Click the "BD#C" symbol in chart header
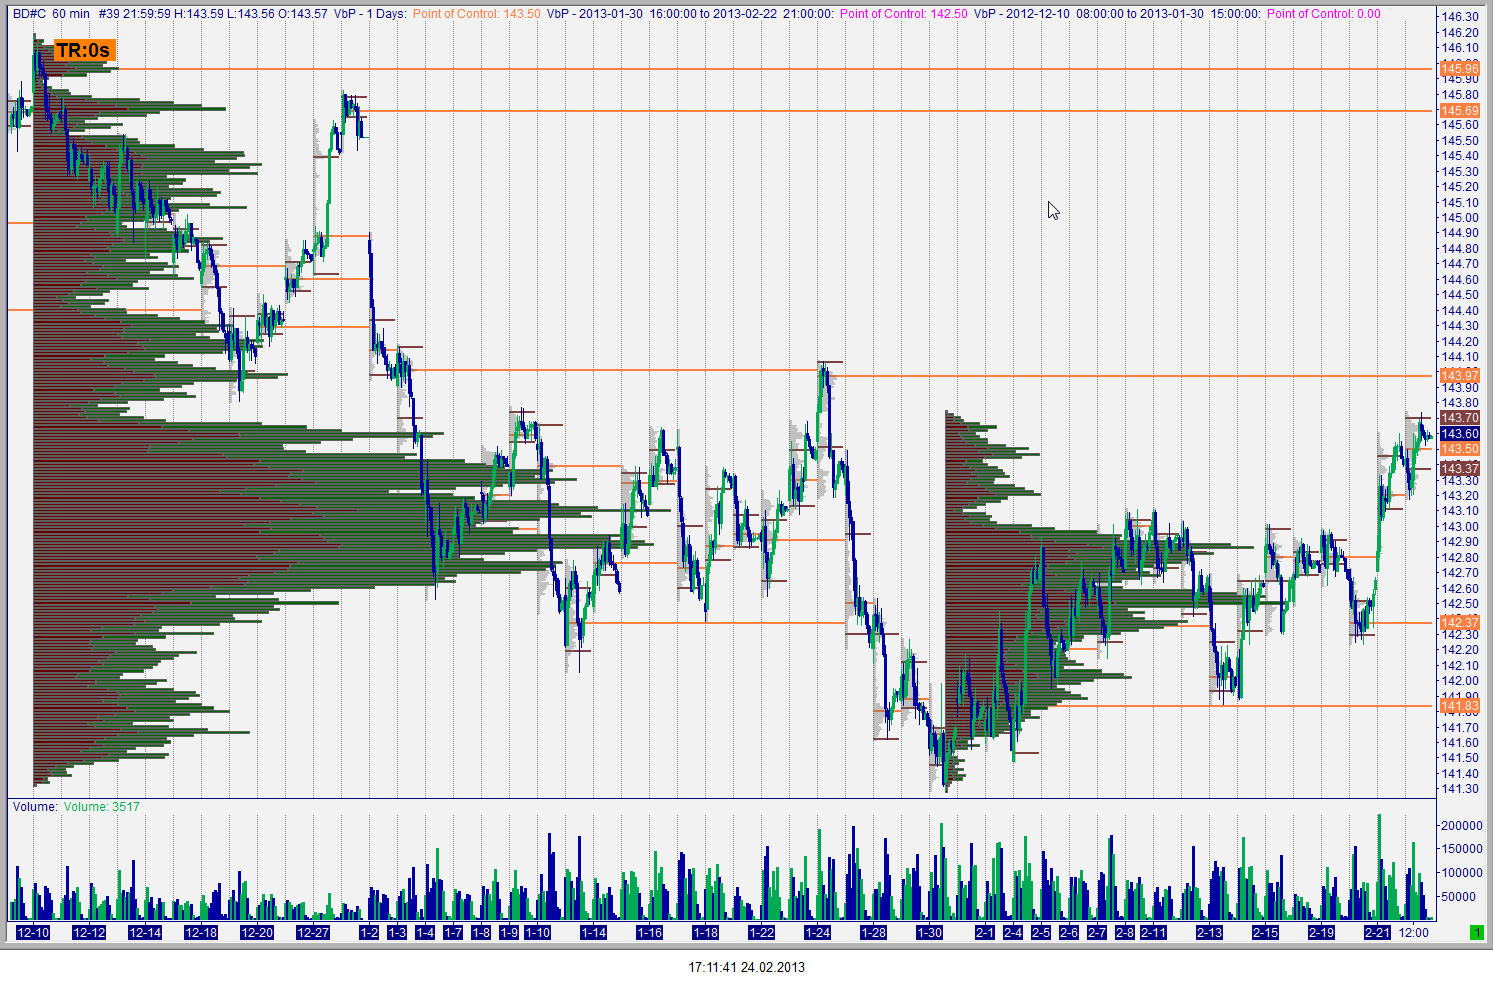 point(29,14)
